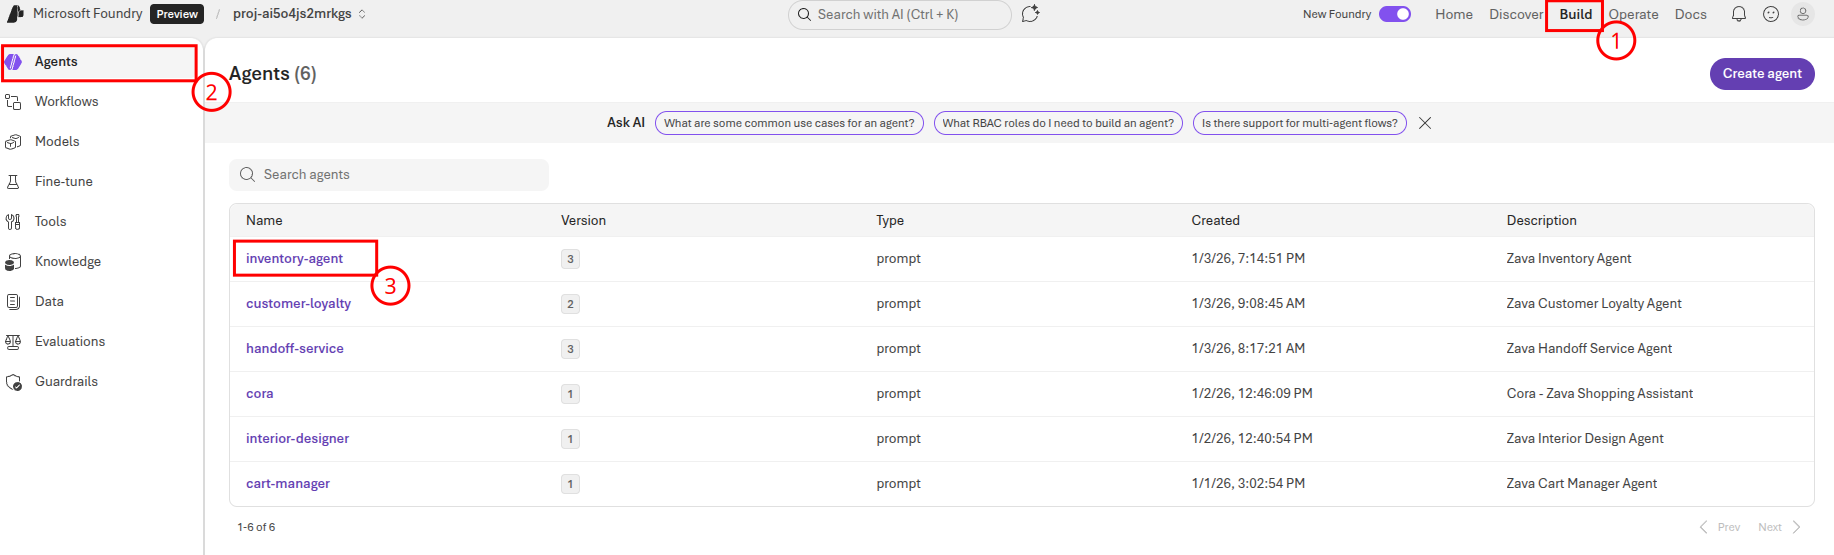Open the Guardrails shield icon
1834x555 pixels.
point(14,382)
